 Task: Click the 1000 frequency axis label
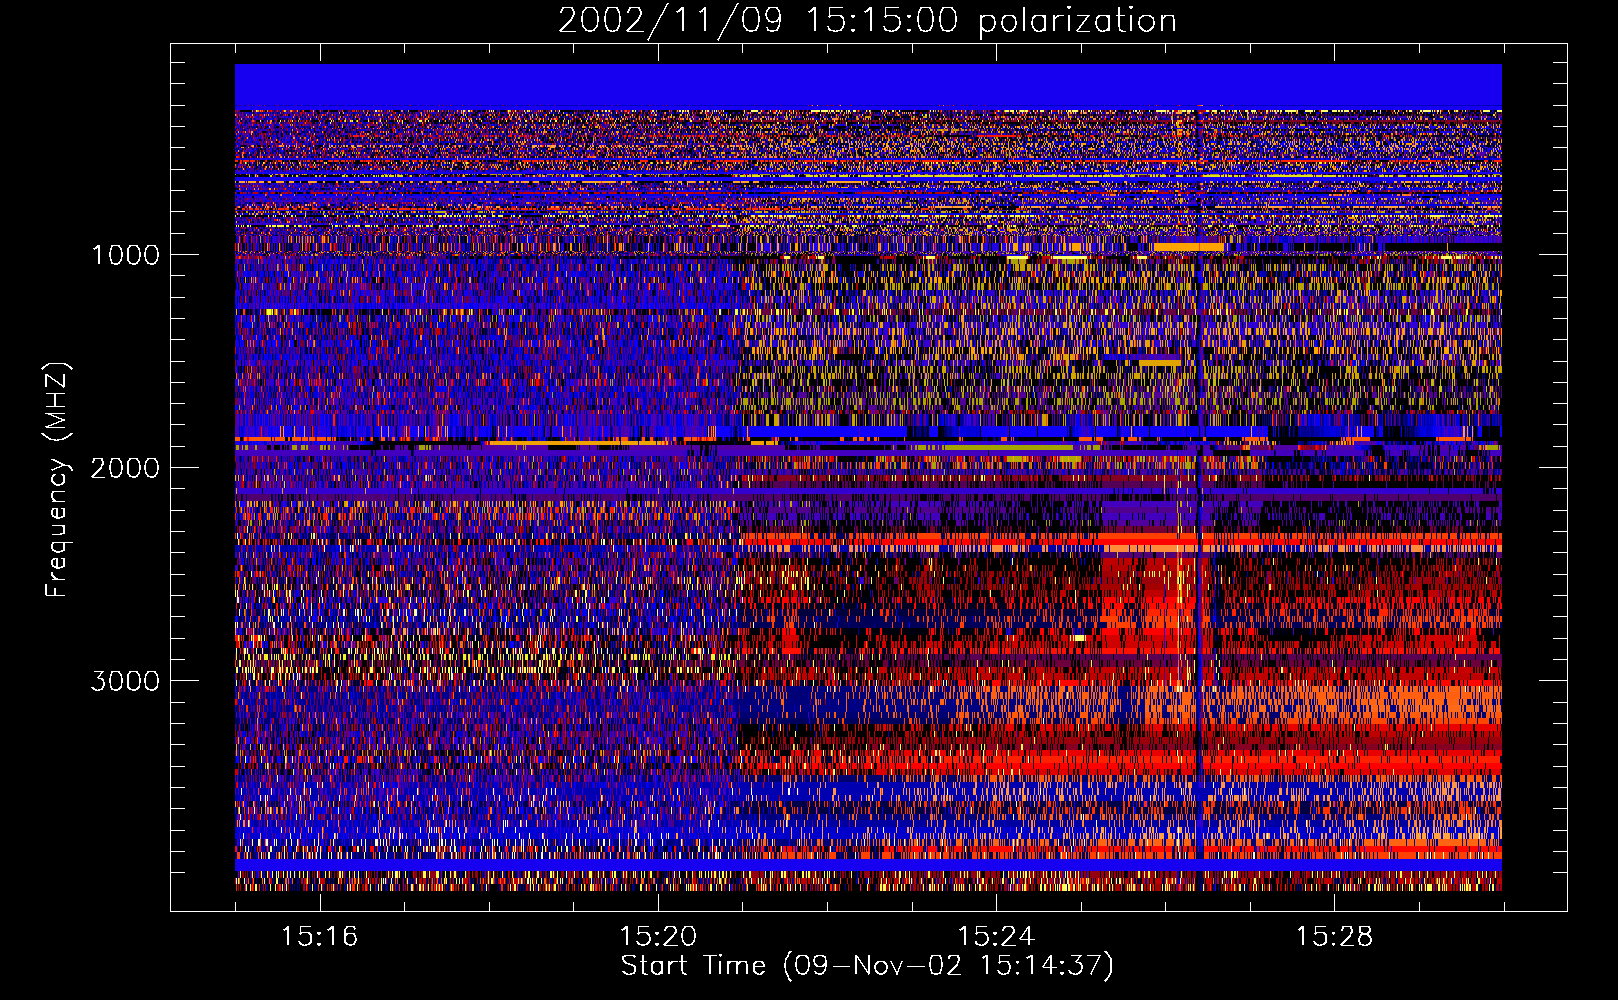[x=125, y=255]
